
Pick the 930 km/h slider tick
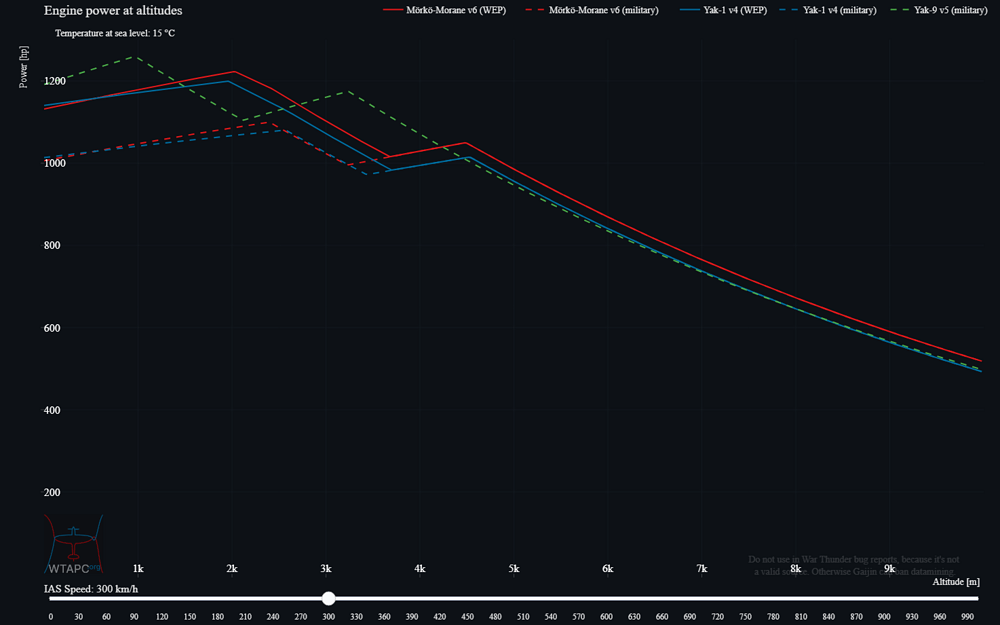pos(911,617)
